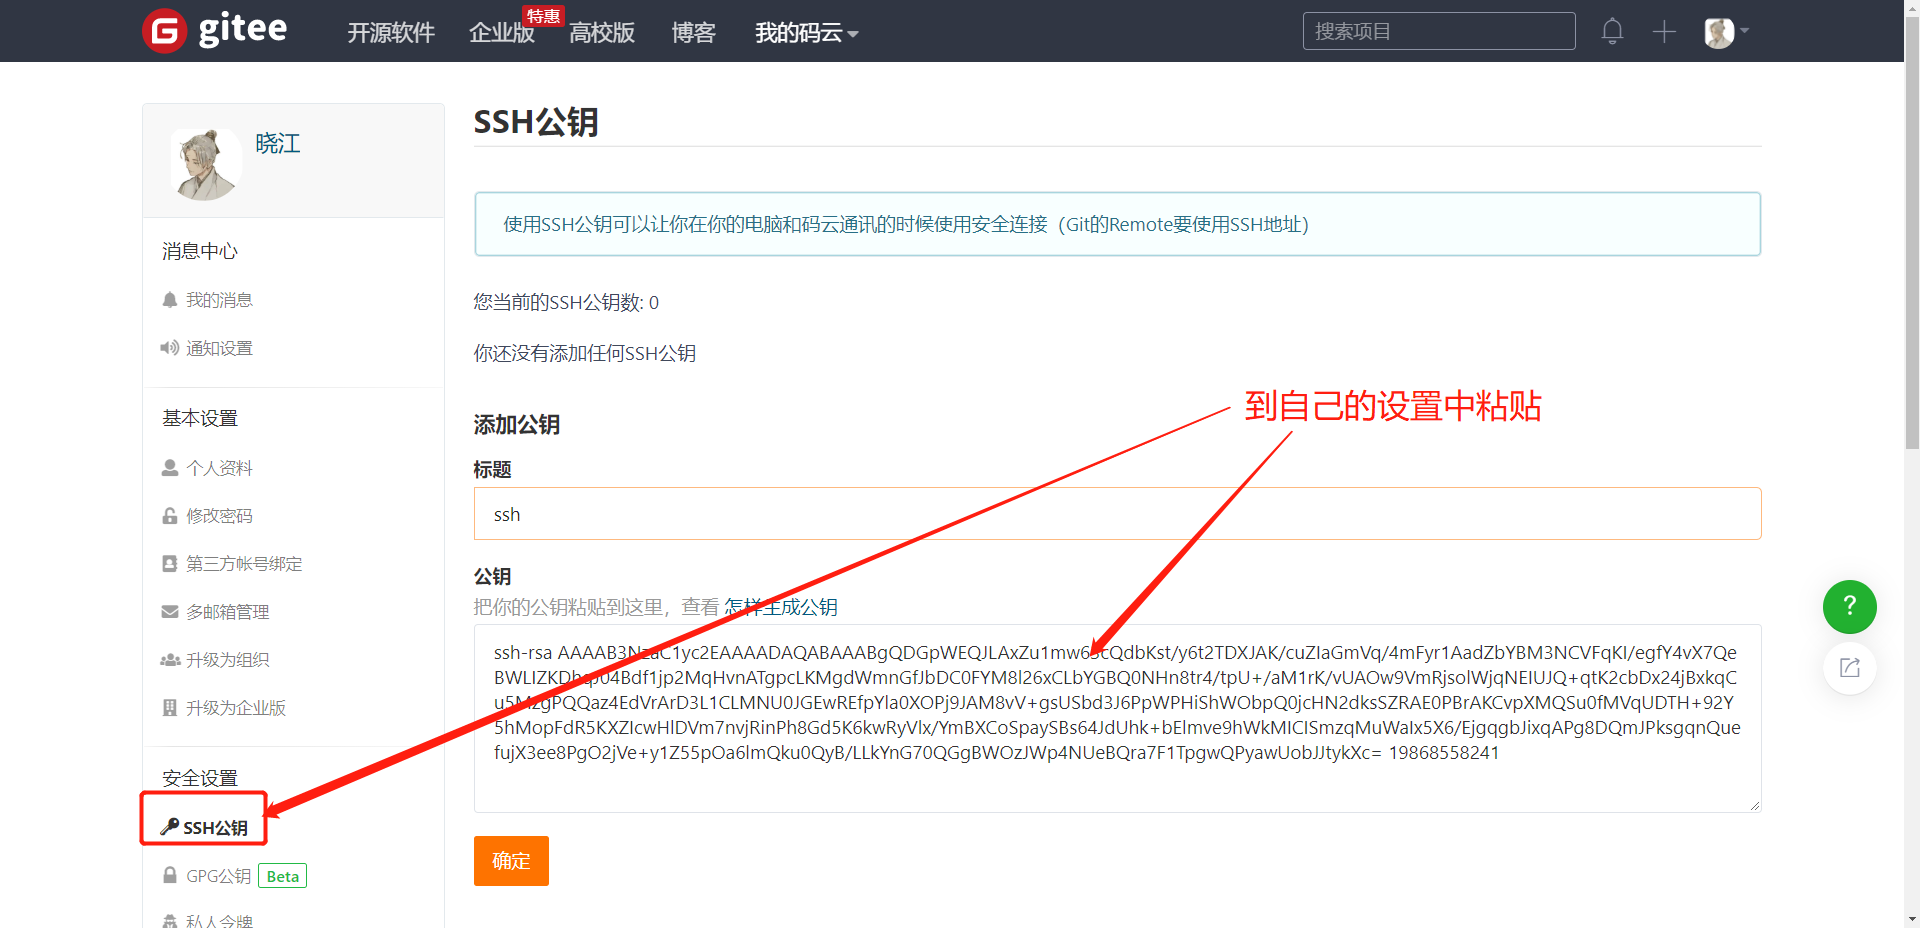Click the Gitee logo icon
The width and height of the screenshot is (1920, 928).
pyautogui.click(x=165, y=31)
